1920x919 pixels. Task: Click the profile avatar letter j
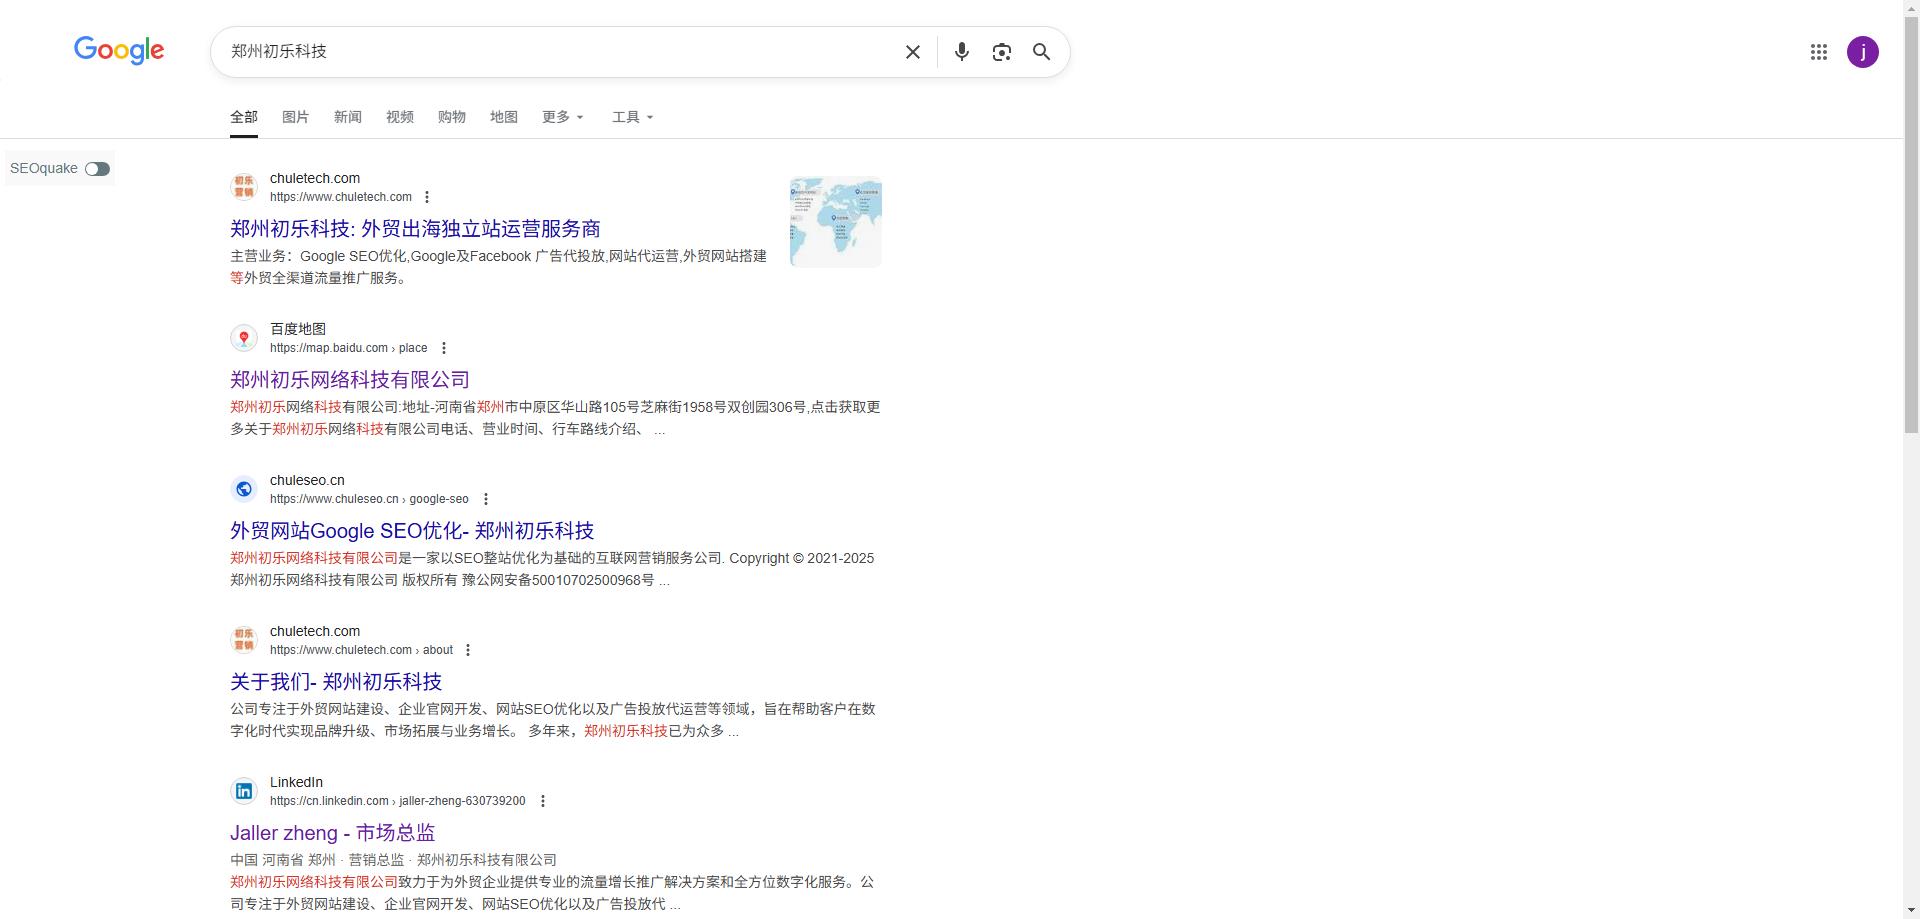coord(1862,52)
